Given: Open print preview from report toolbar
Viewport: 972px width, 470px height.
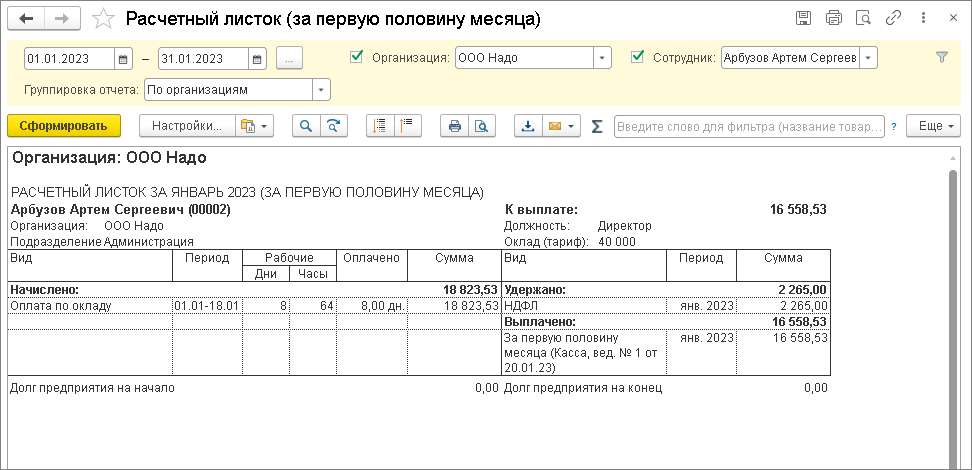Looking at the screenshot, I should (x=482, y=126).
